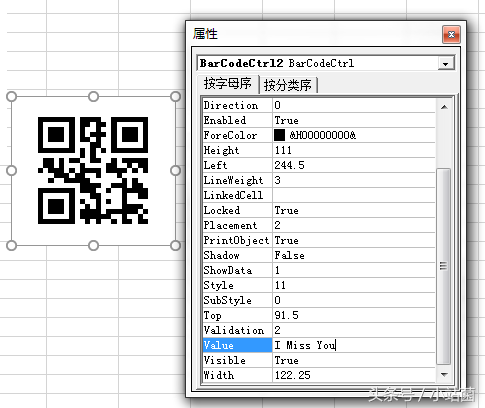
Task: Click the Value field 'I Miss You'
Action: (x=354, y=345)
